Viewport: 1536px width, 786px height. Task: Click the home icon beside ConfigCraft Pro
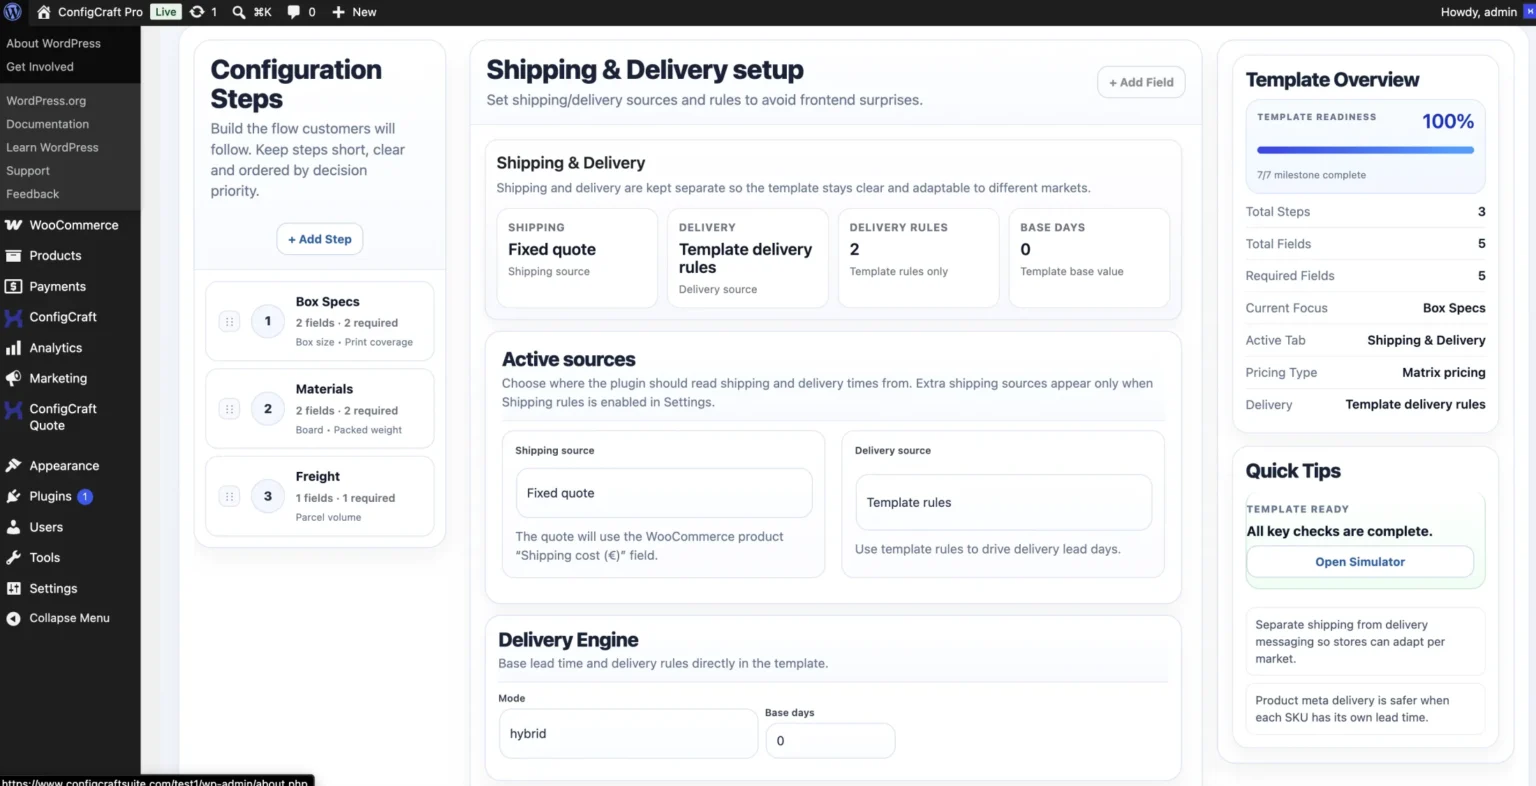[x=43, y=12]
